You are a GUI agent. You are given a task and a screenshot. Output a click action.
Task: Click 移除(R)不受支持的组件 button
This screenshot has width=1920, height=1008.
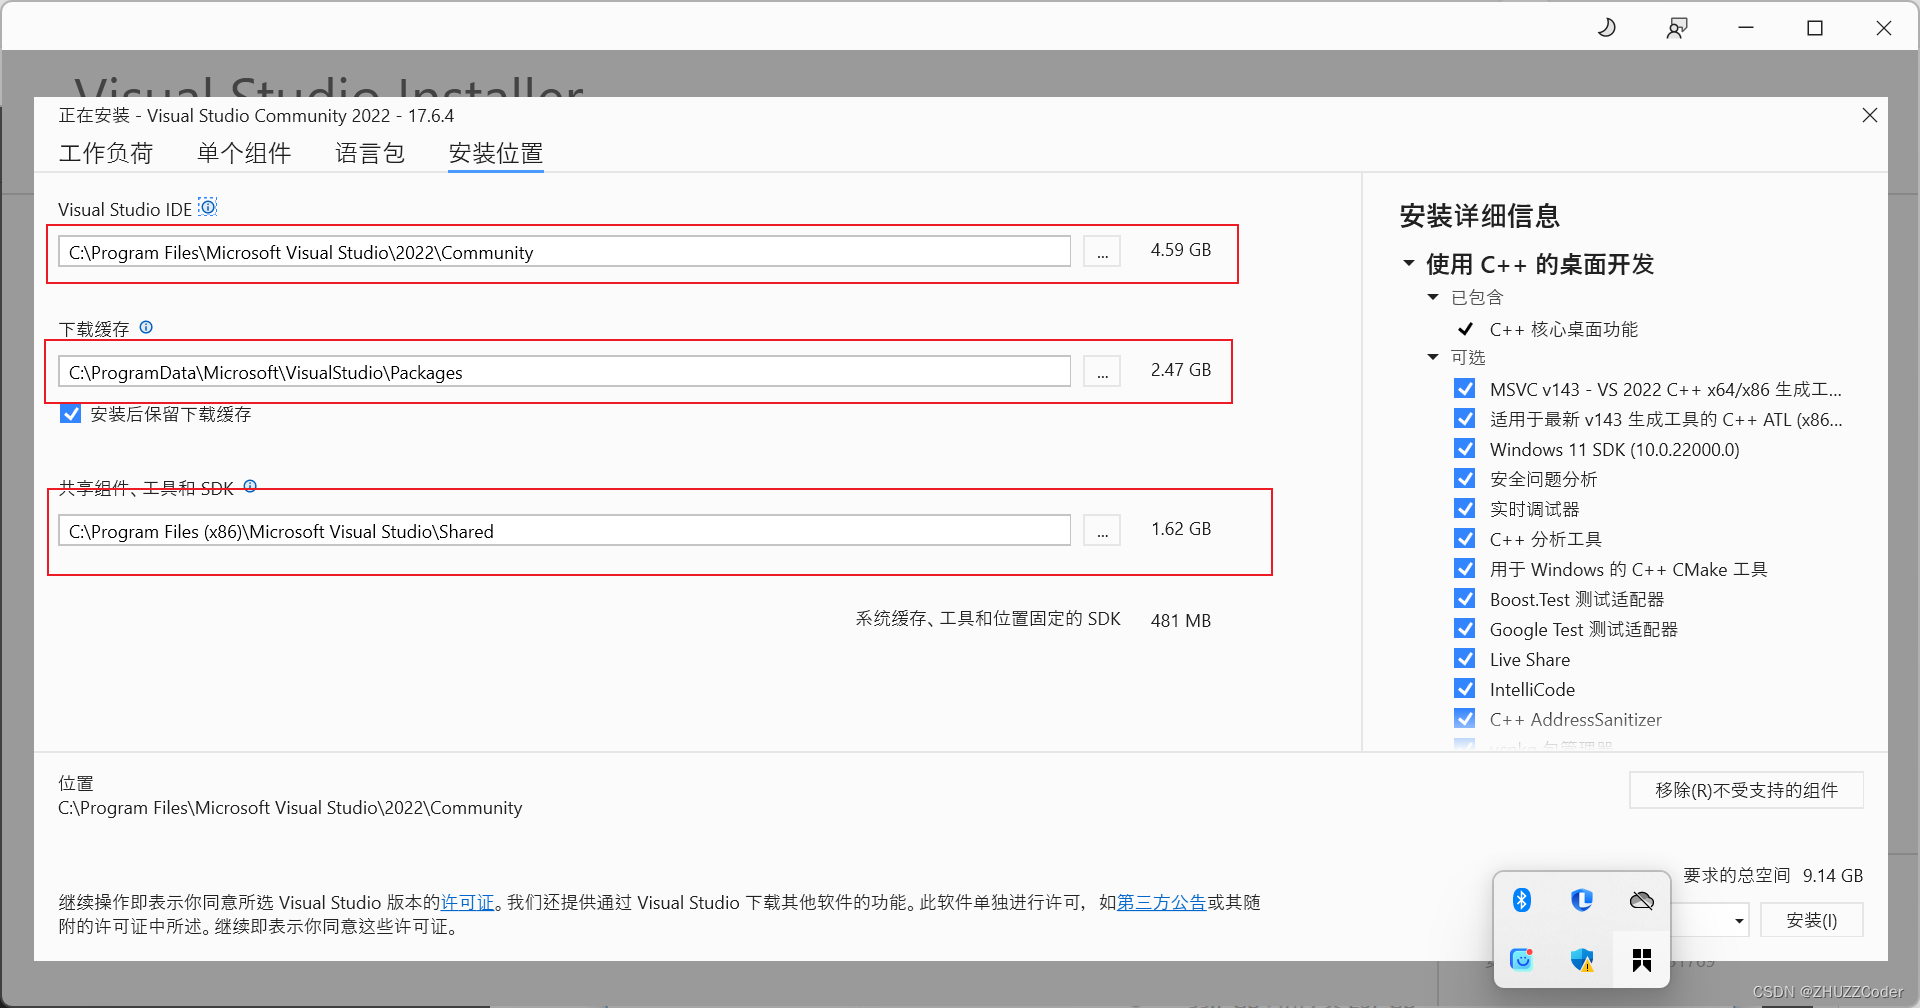tap(1746, 790)
